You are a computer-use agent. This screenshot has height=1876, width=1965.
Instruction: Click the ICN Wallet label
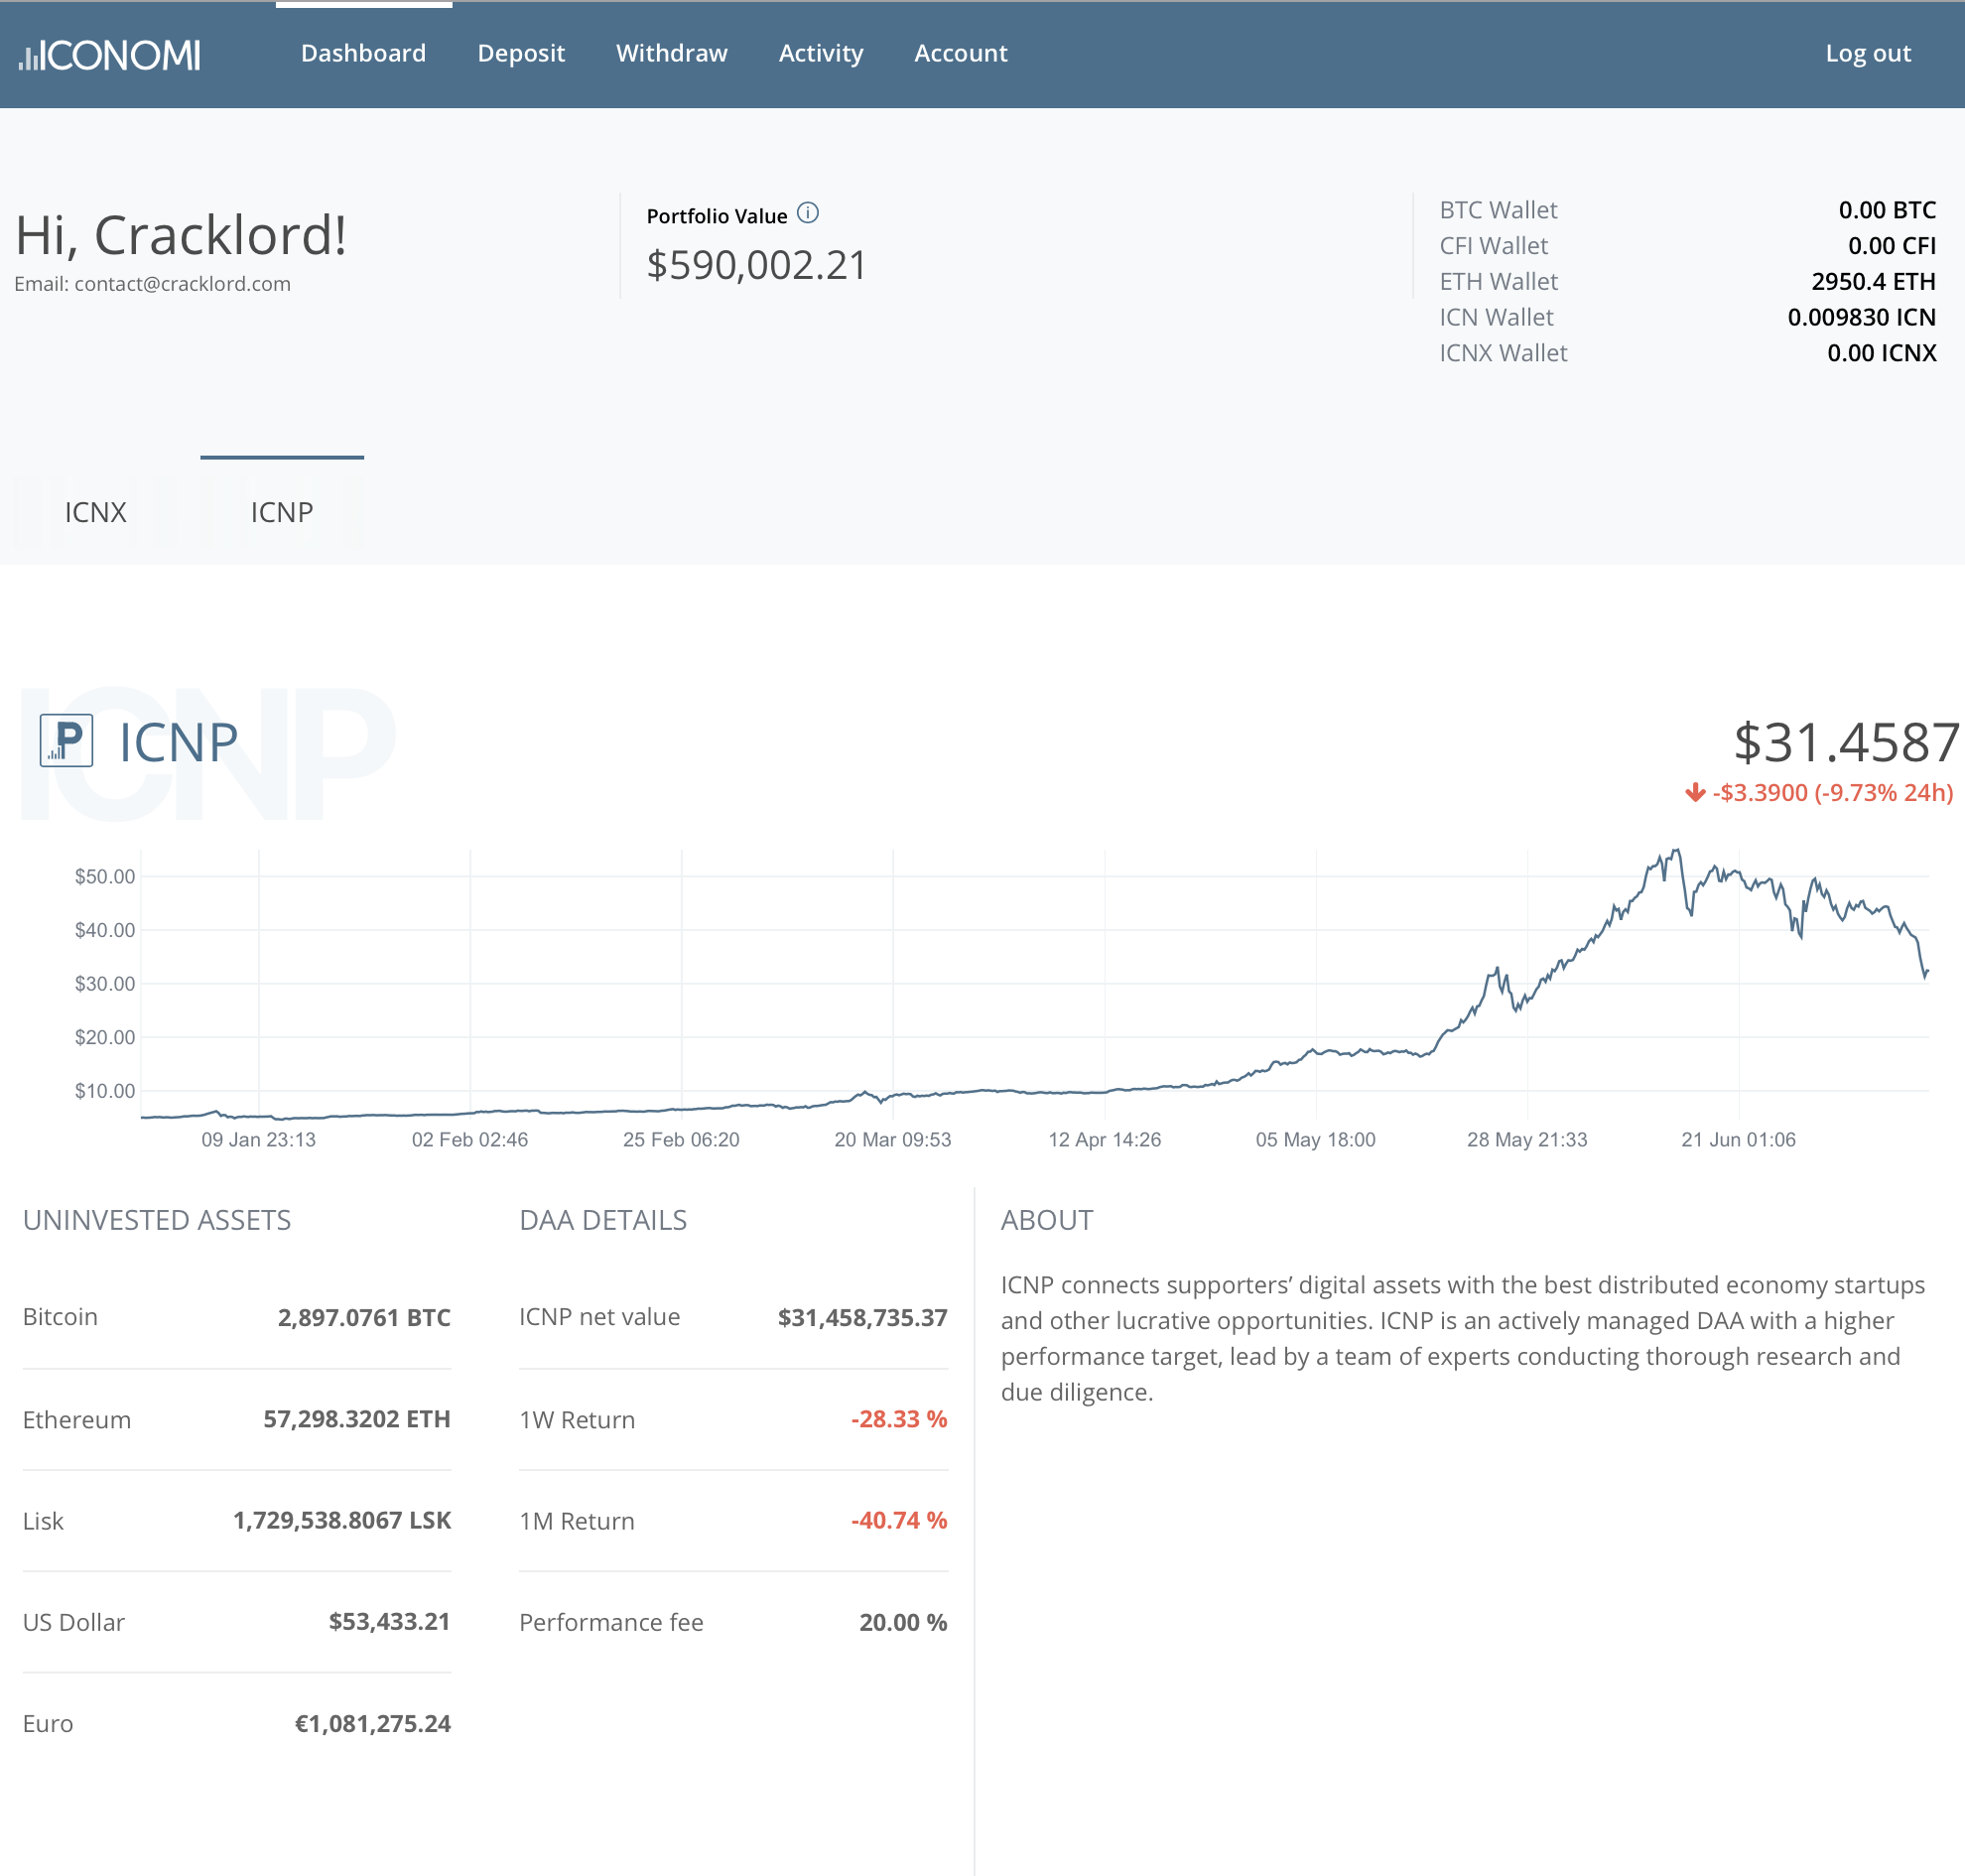tap(1496, 318)
